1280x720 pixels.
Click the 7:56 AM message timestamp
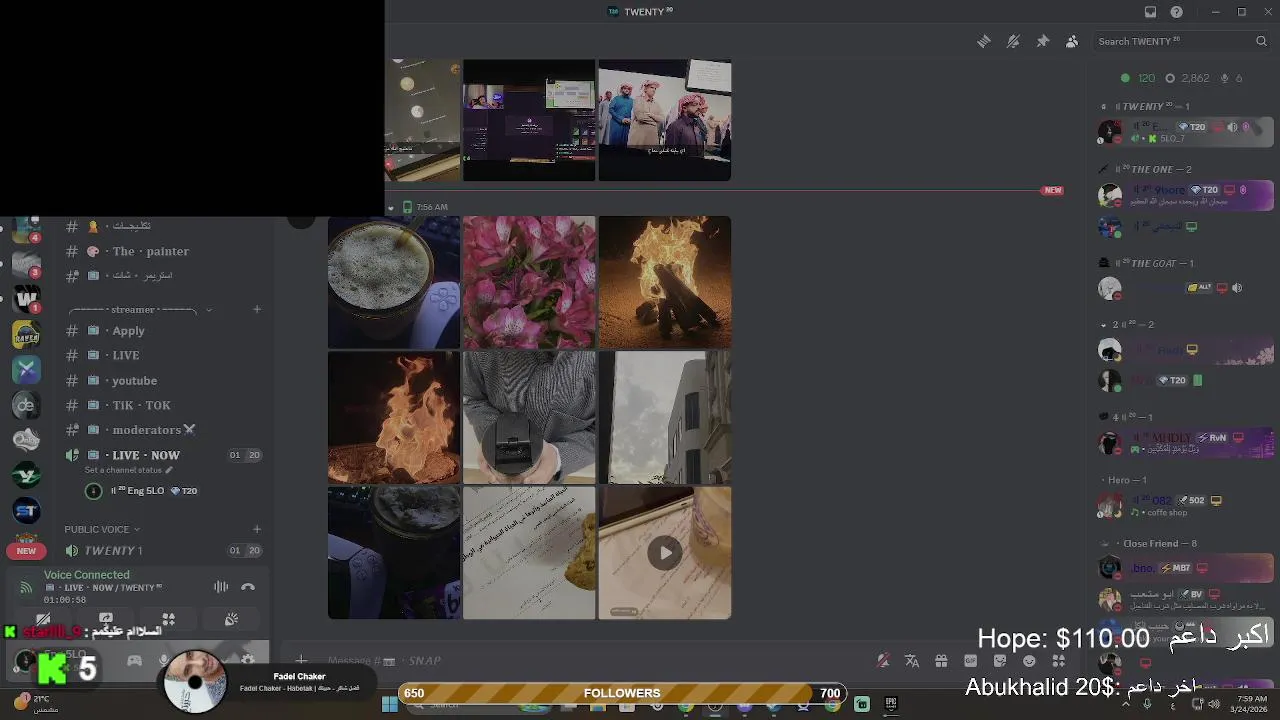point(432,207)
